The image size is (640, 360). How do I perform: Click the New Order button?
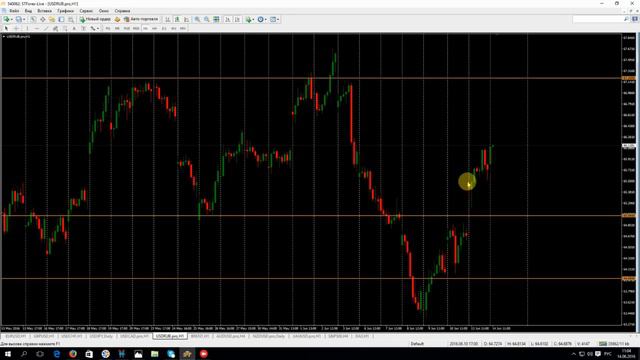tap(95, 19)
